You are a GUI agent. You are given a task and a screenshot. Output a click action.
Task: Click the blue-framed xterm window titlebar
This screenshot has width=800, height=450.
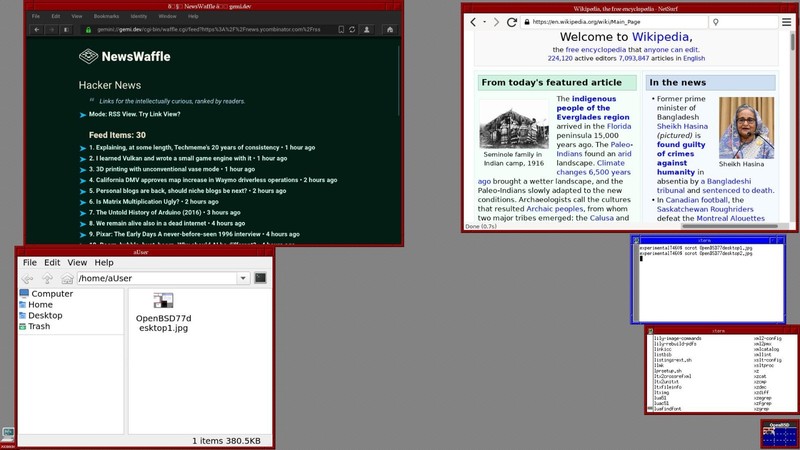pyautogui.click(x=705, y=240)
